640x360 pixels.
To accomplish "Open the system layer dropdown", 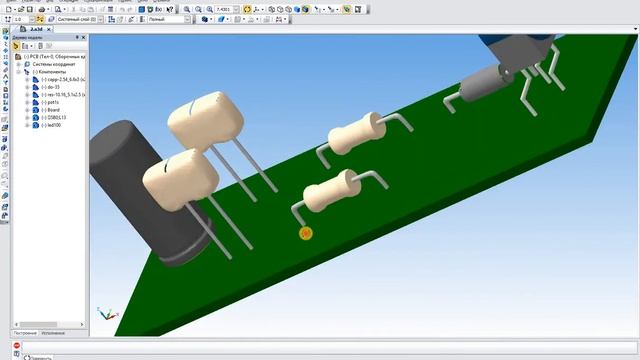I will tap(100, 19).
